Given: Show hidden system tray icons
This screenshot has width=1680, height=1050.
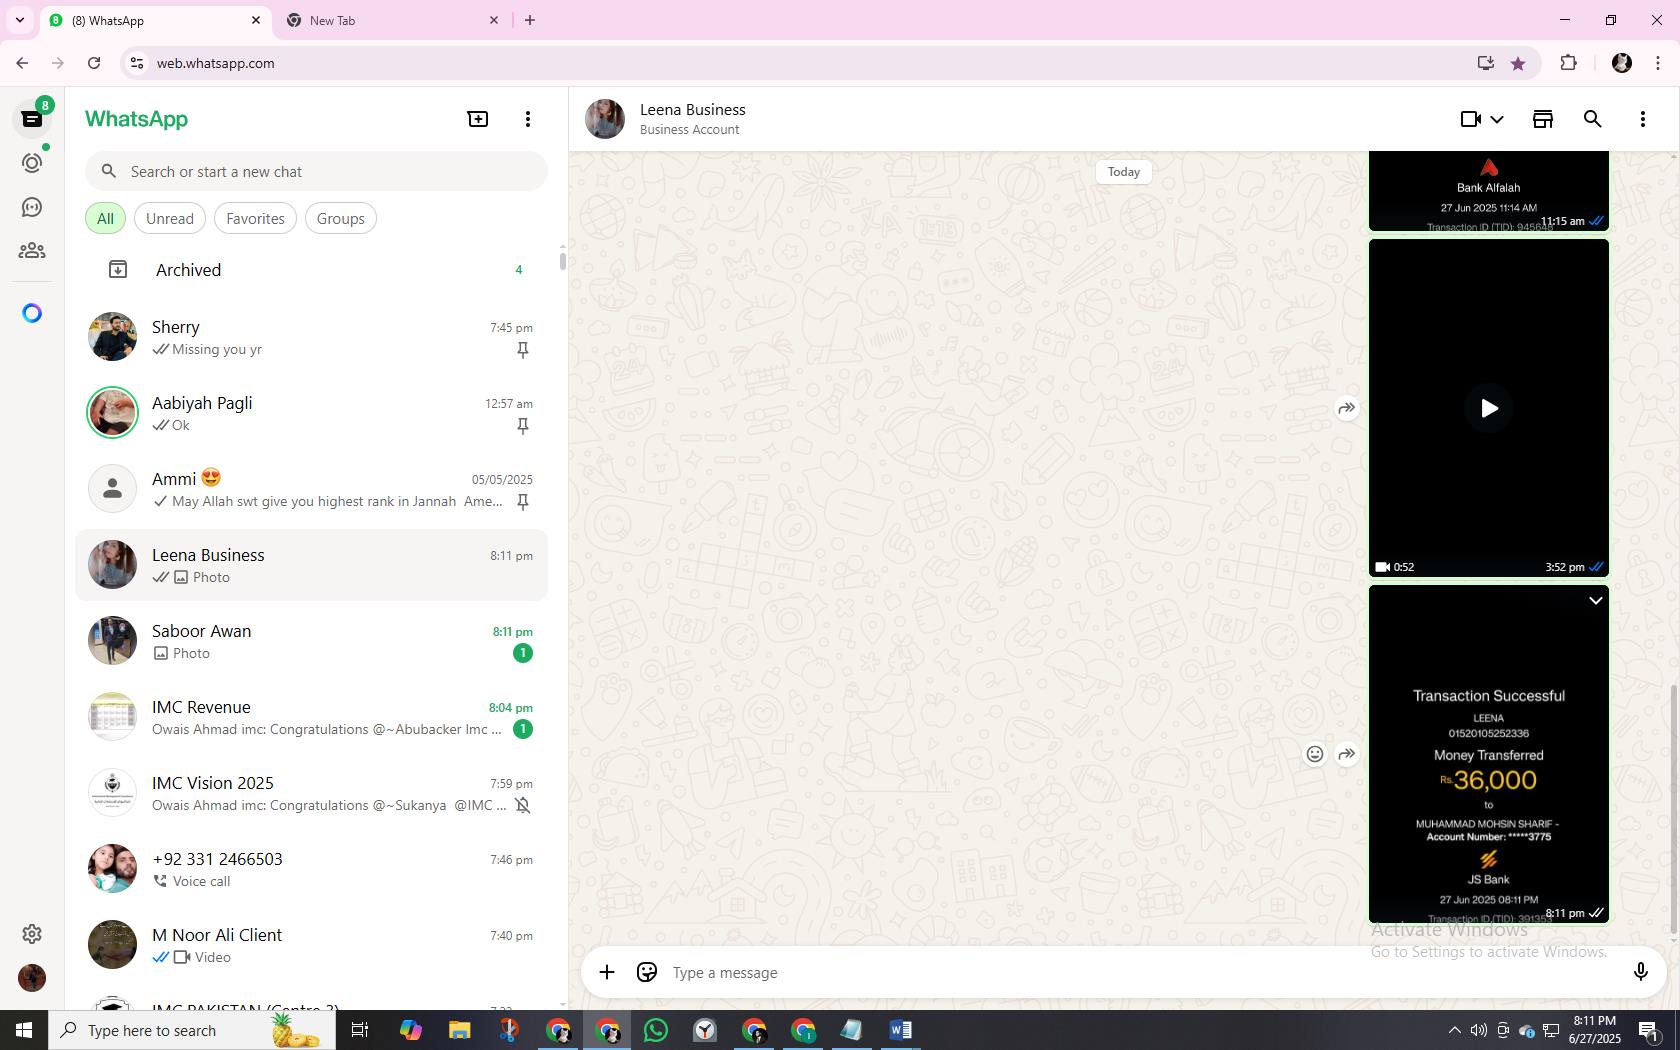Looking at the screenshot, I should [1454, 1030].
